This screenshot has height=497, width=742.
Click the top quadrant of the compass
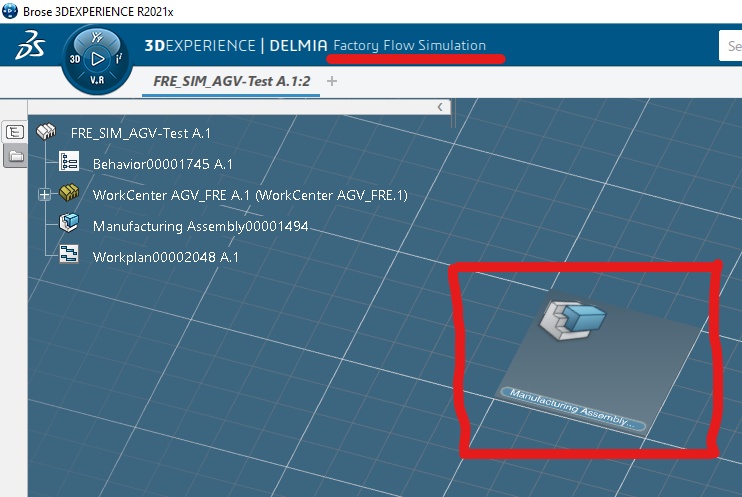coord(97,37)
